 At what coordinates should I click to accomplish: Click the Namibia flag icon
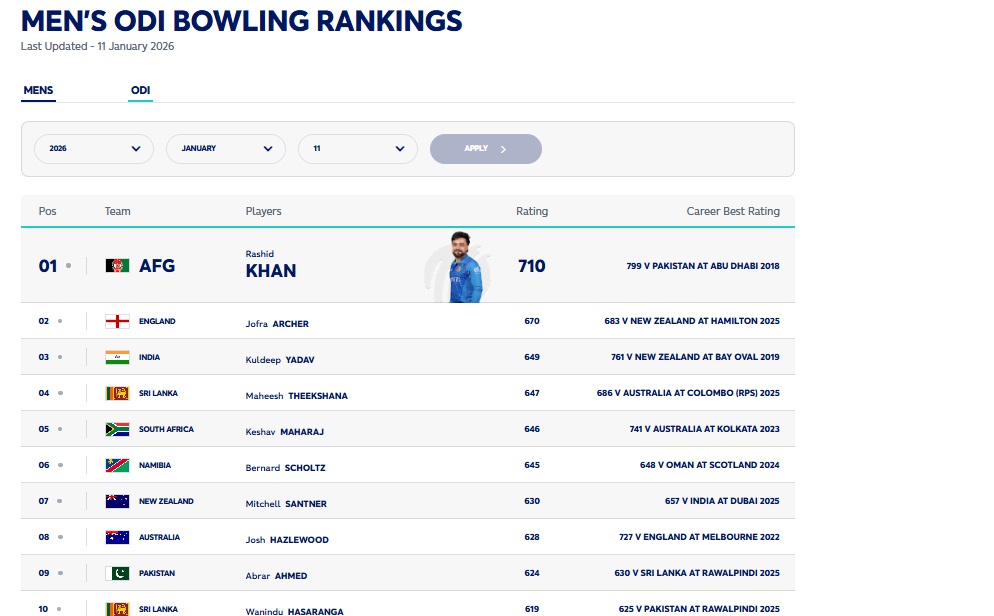117,465
